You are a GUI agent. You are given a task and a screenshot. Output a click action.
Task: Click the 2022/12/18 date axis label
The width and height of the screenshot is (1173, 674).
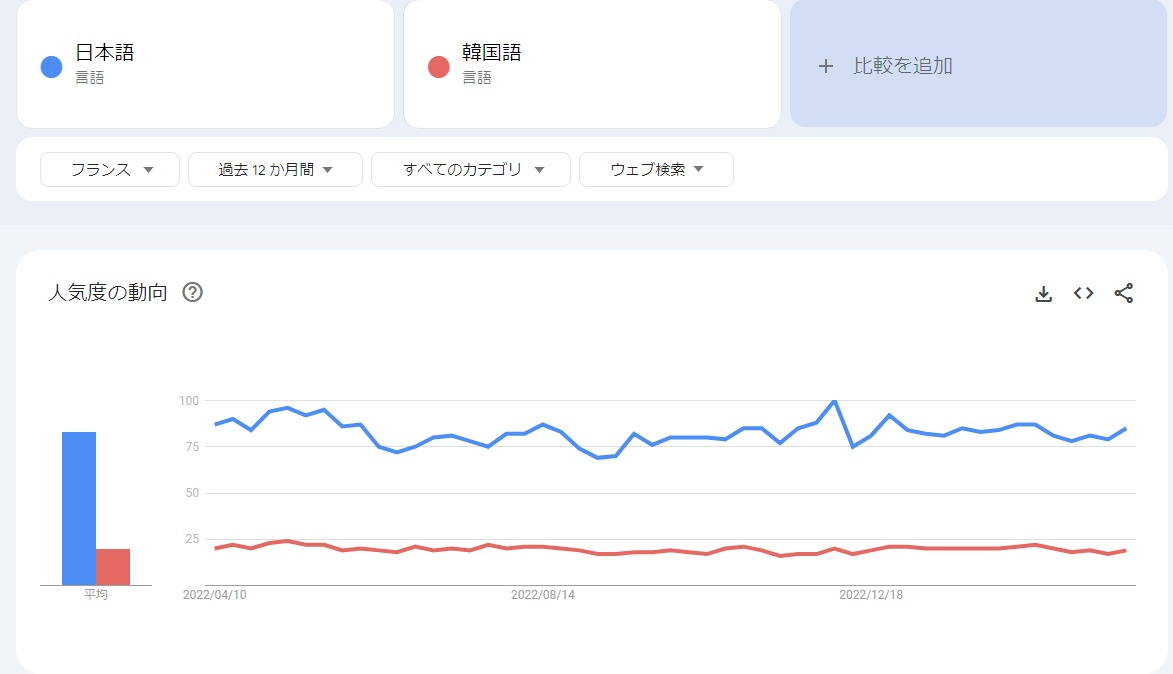(x=871, y=595)
